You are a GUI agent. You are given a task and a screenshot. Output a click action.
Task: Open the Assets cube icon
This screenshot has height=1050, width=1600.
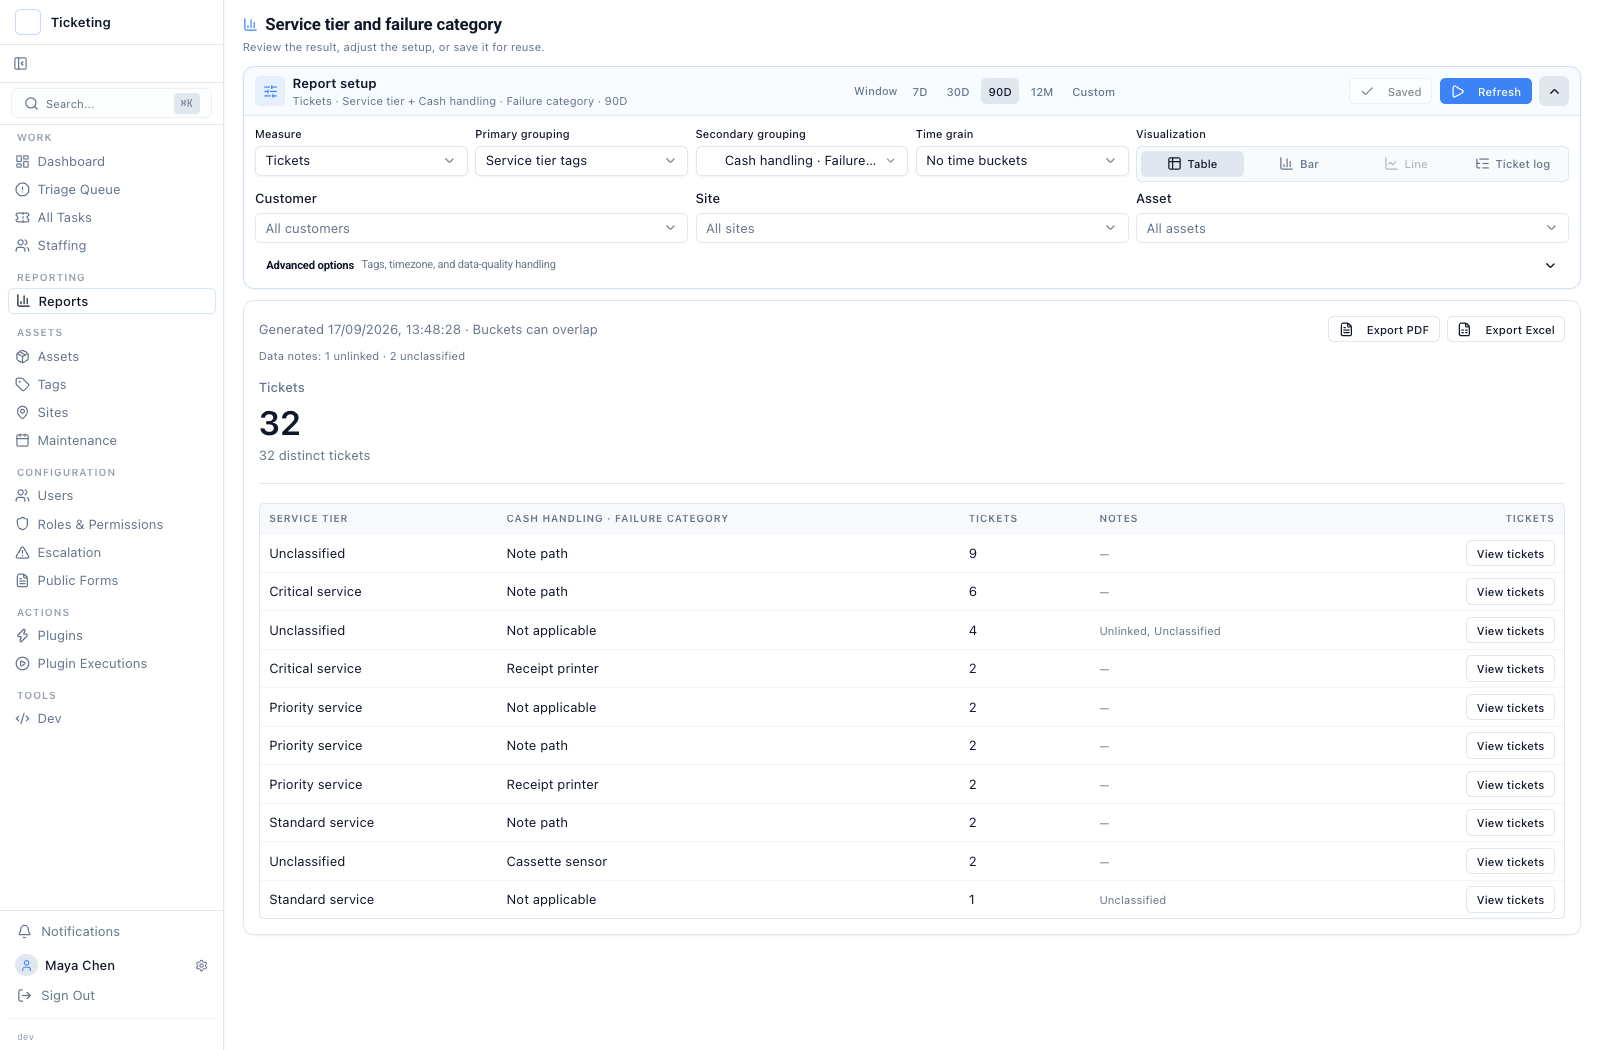coord(23,357)
